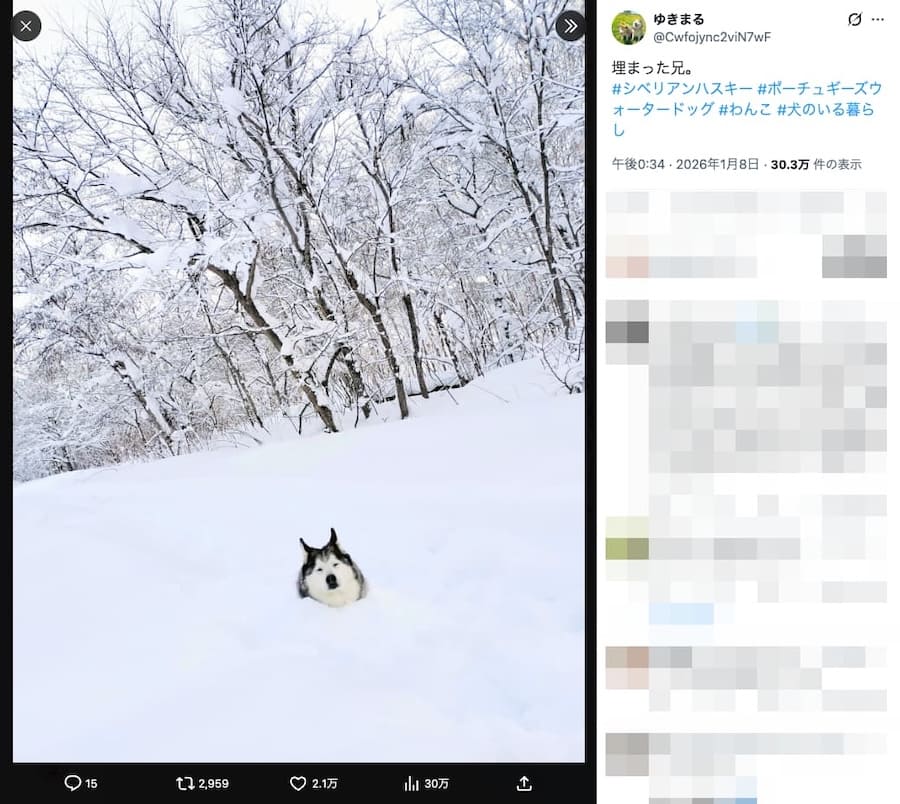This screenshot has height=804, width=900.
Task: Click the 30.3万 件の表示 view count
Action: pyautogui.click(x=816, y=165)
